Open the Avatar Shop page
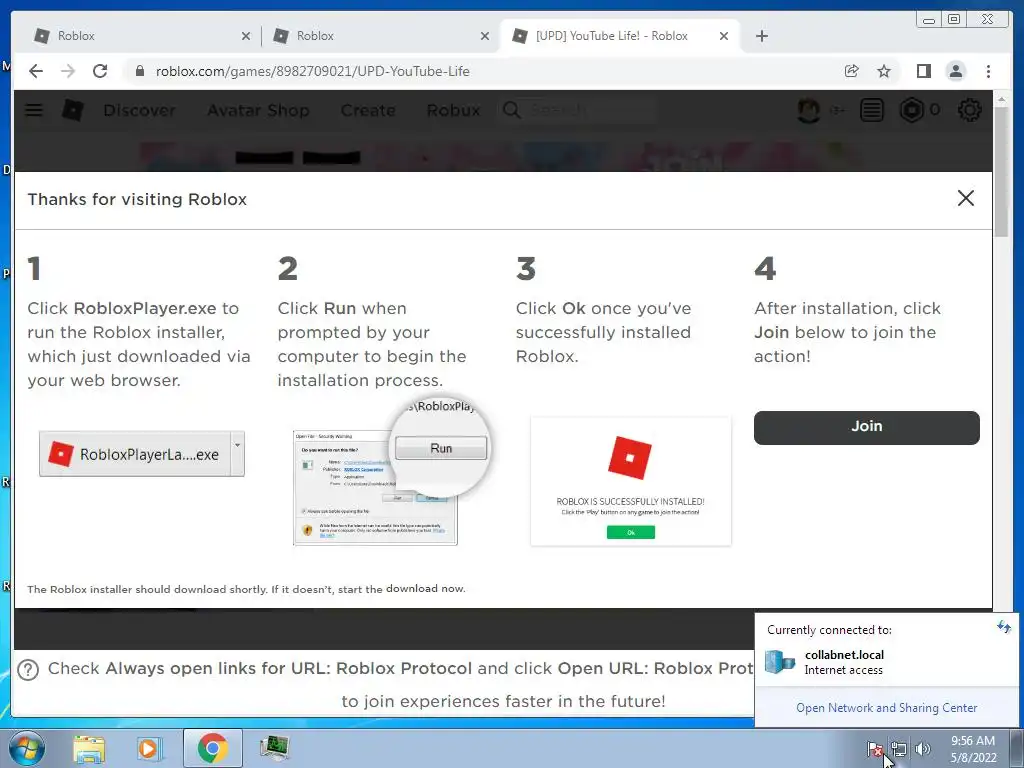The width and height of the screenshot is (1024, 768). (x=258, y=110)
